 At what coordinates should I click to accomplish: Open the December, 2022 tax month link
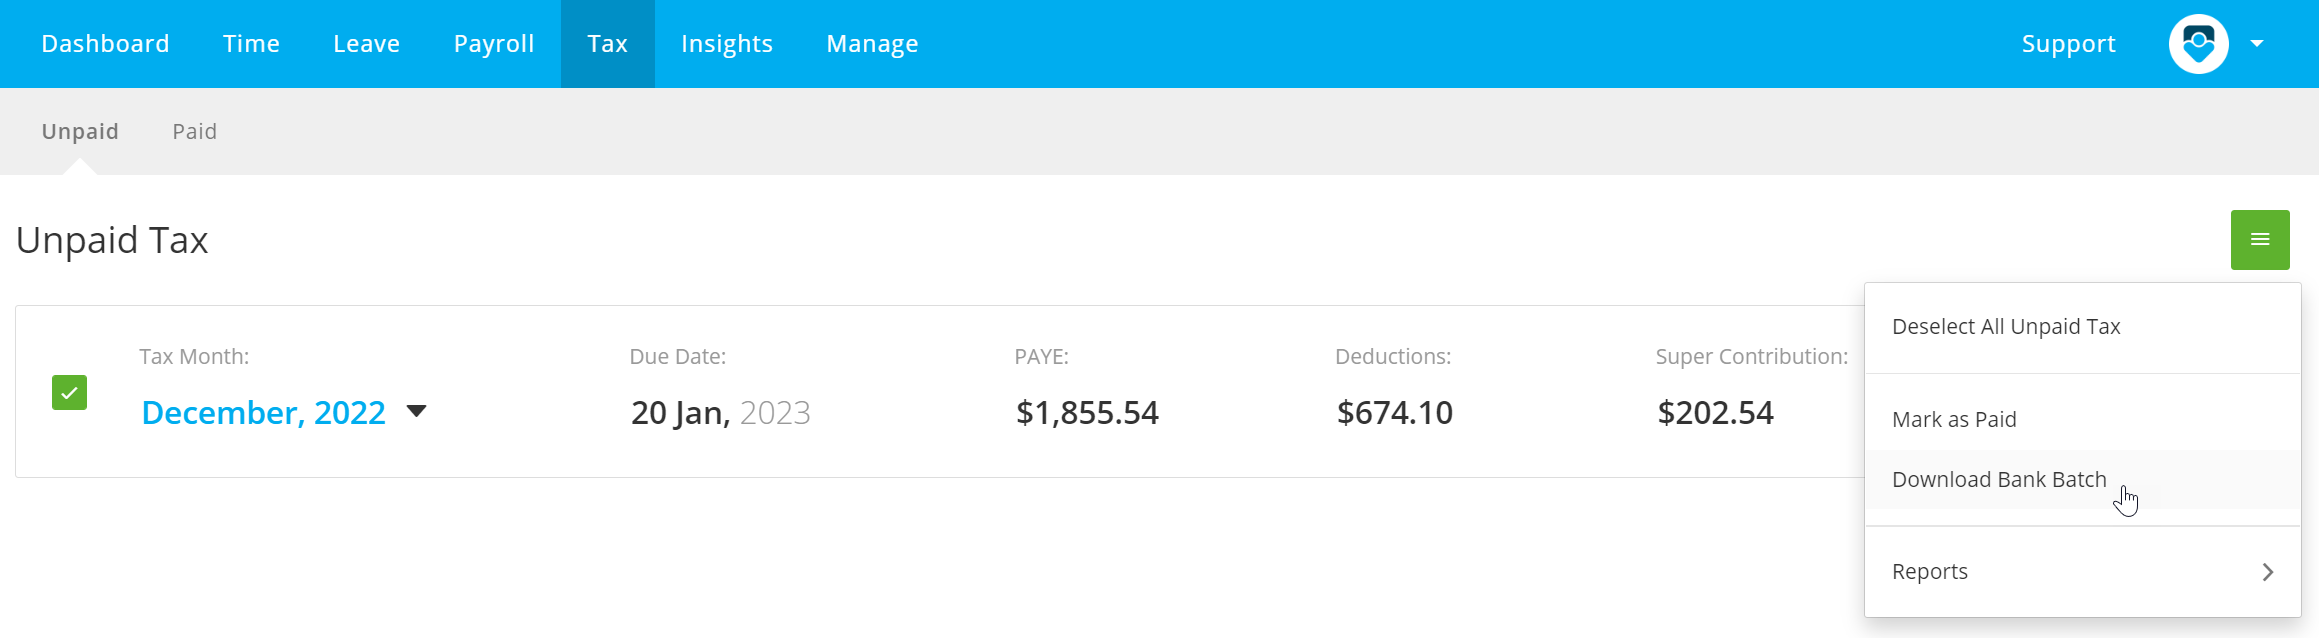[263, 413]
